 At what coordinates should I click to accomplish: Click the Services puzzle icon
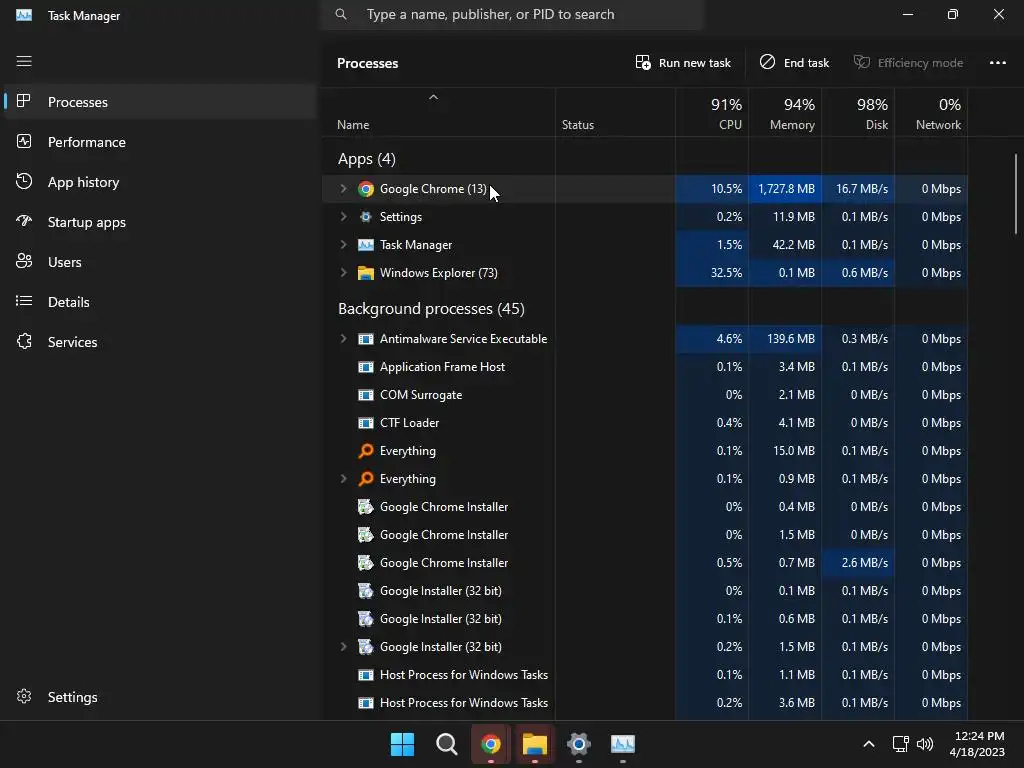click(24, 342)
